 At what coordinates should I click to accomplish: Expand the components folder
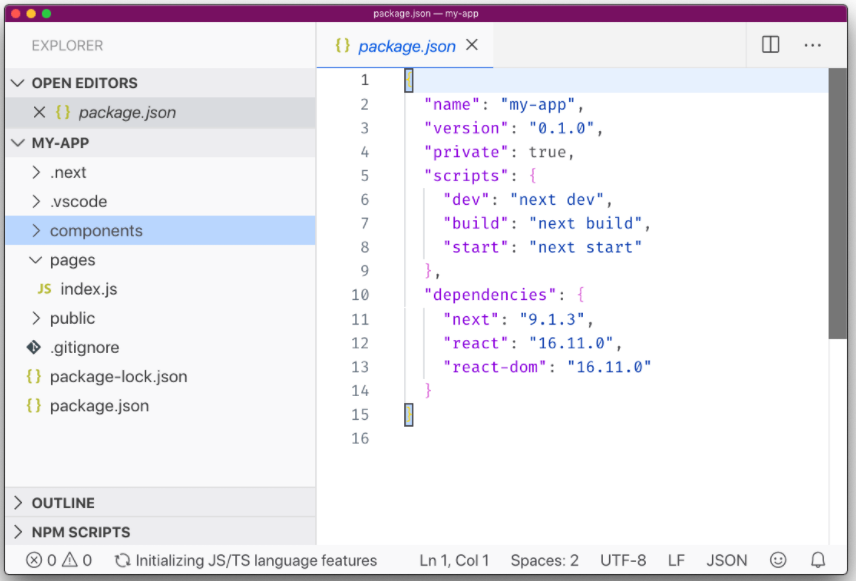[36, 230]
